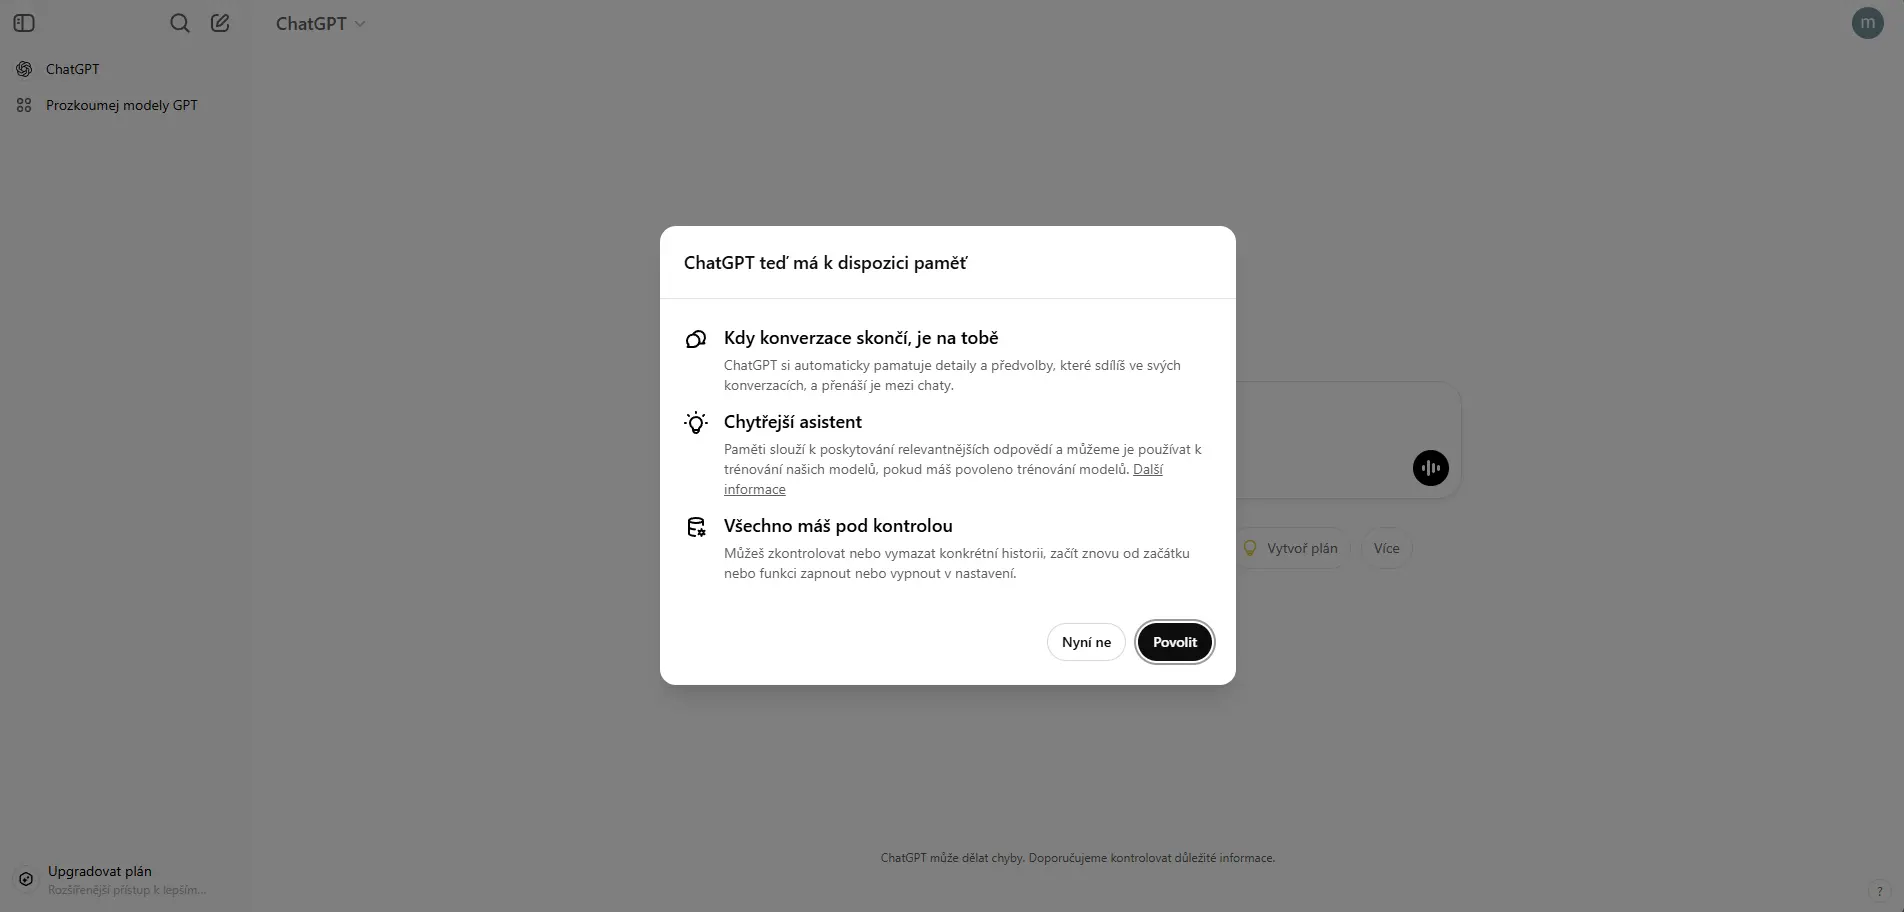Decline memory with Nyní ne button
This screenshot has height=912, width=1904.
[1086, 642]
